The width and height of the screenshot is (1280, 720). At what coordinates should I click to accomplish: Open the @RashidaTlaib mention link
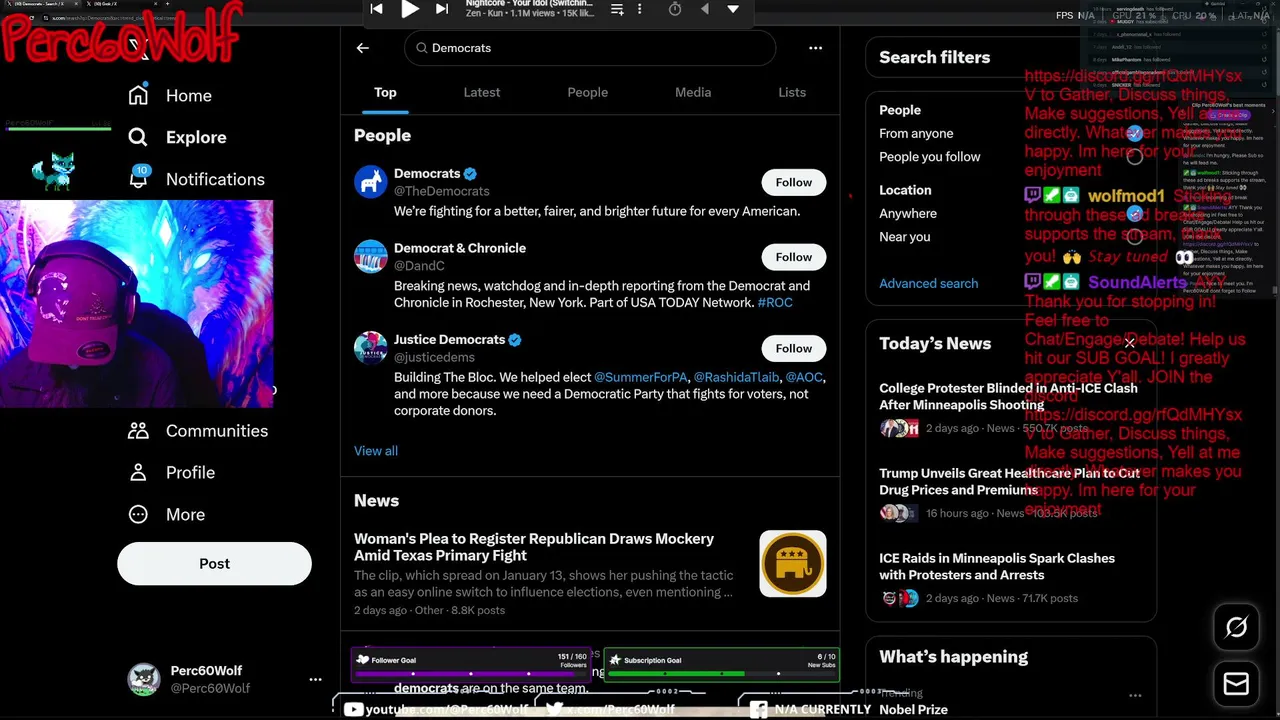point(736,377)
